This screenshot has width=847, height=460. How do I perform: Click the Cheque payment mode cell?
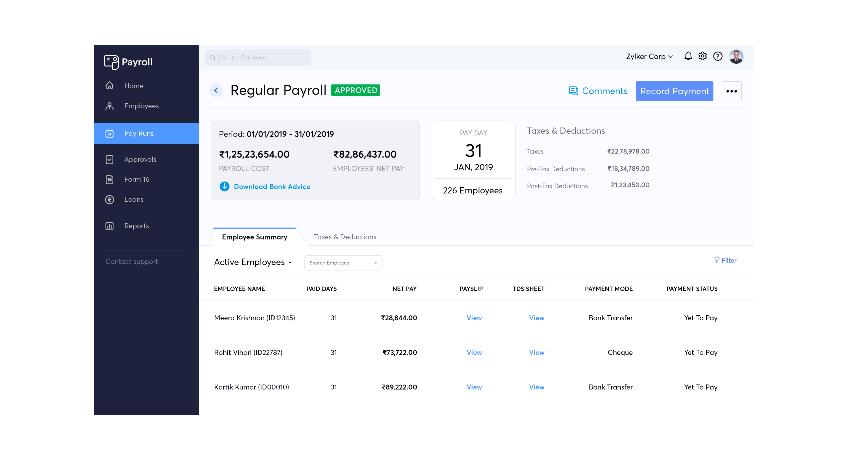[620, 352]
